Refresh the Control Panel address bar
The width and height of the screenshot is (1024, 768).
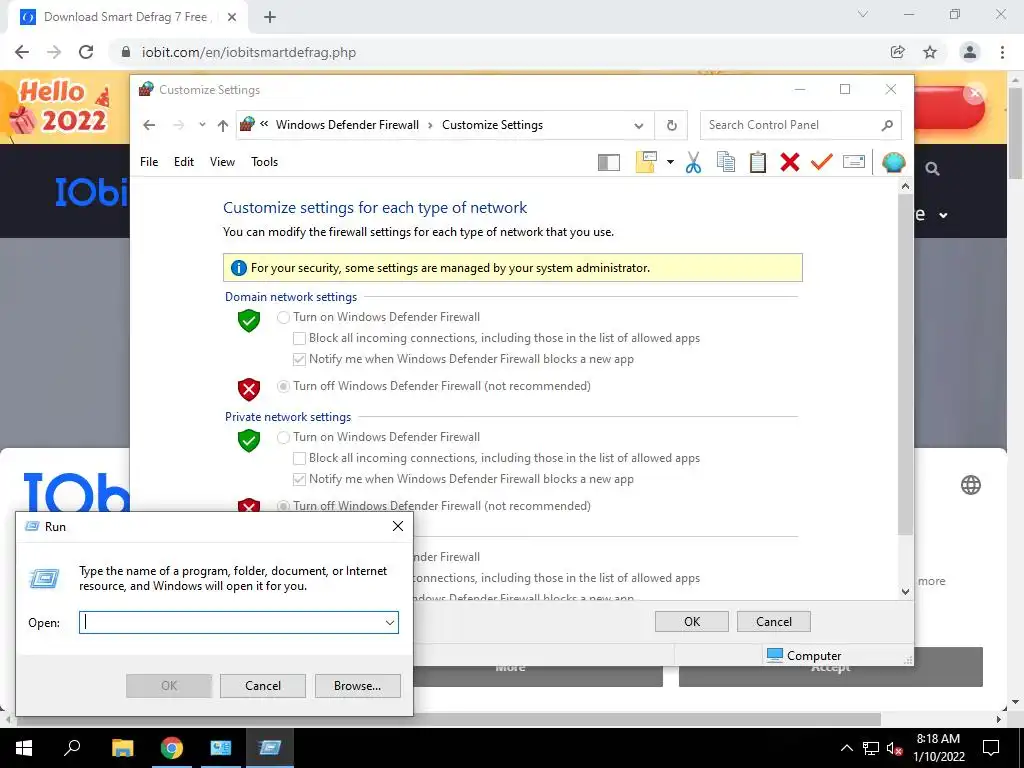pos(672,125)
